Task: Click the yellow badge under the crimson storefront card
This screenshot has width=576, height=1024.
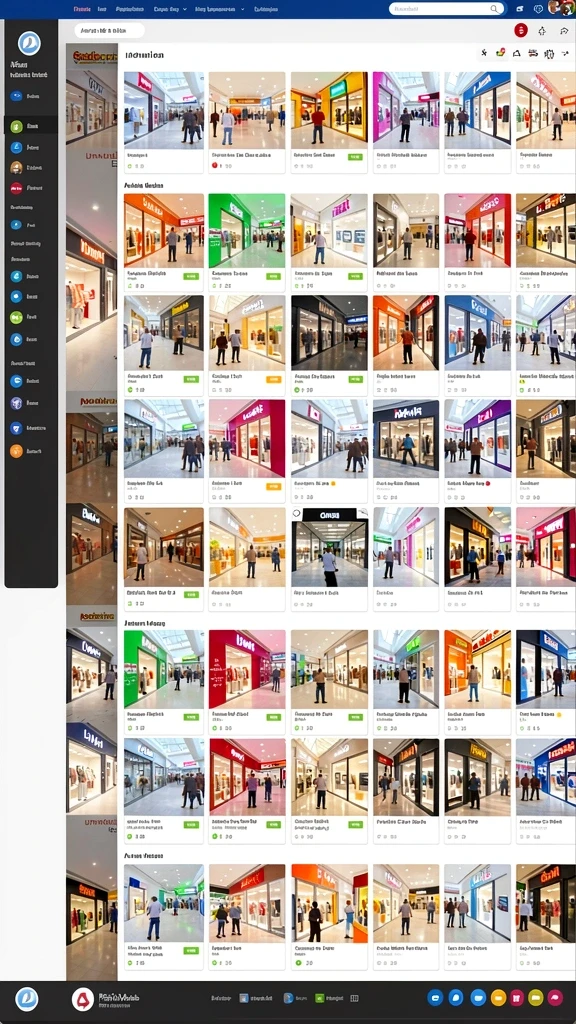Action: pos(273,487)
